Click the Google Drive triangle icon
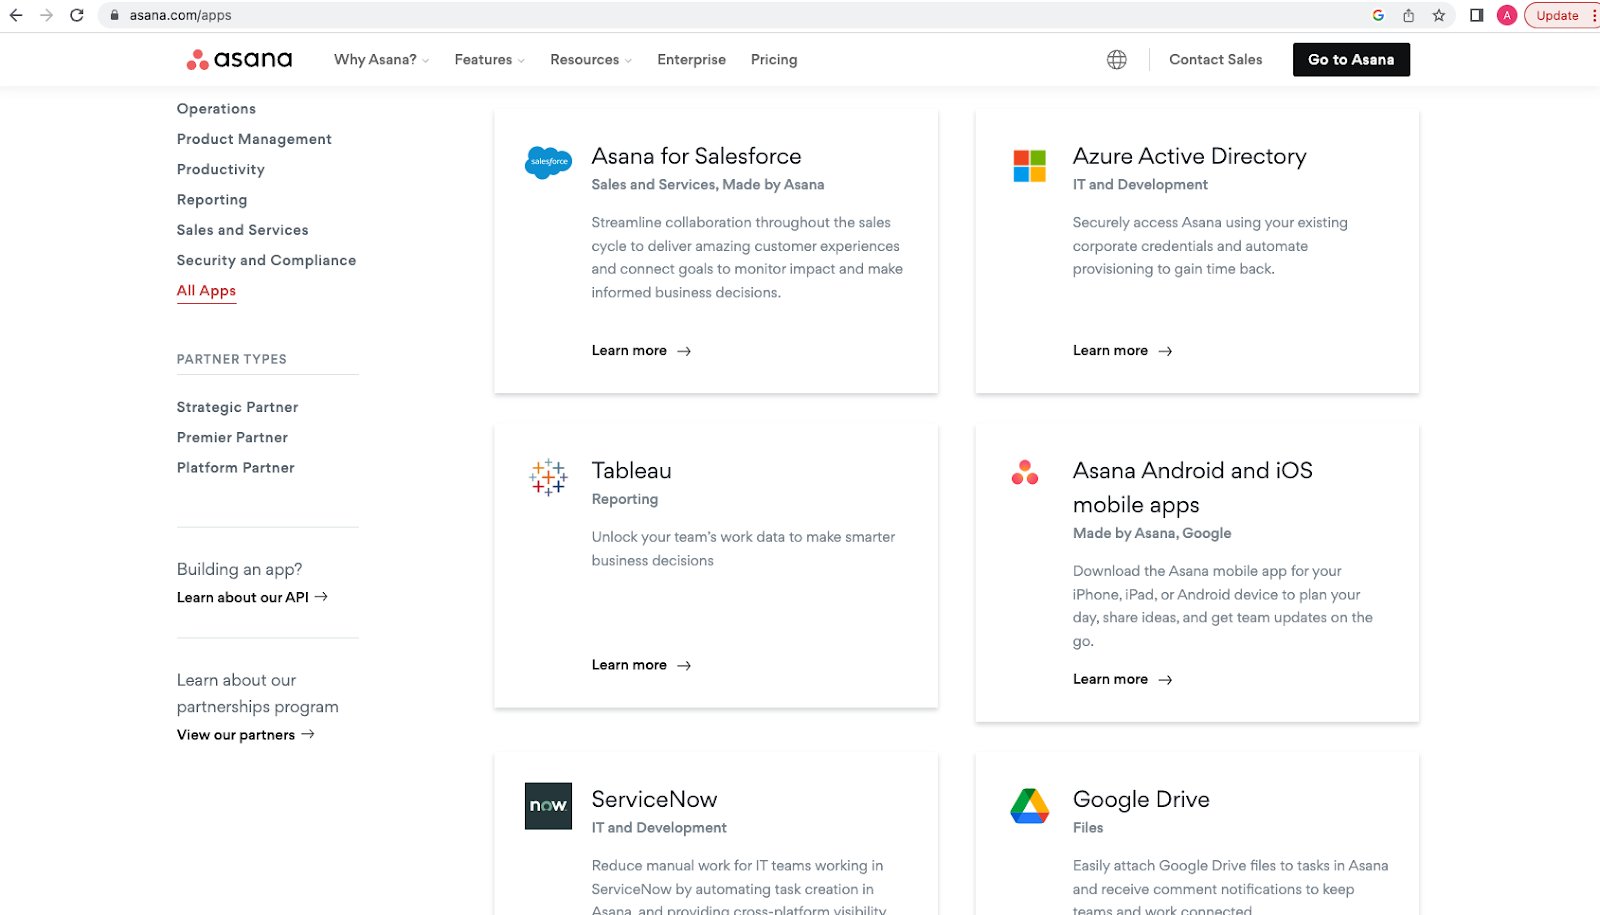Image resolution: width=1600 pixels, height=915 pixels. tap(1027, 804)
